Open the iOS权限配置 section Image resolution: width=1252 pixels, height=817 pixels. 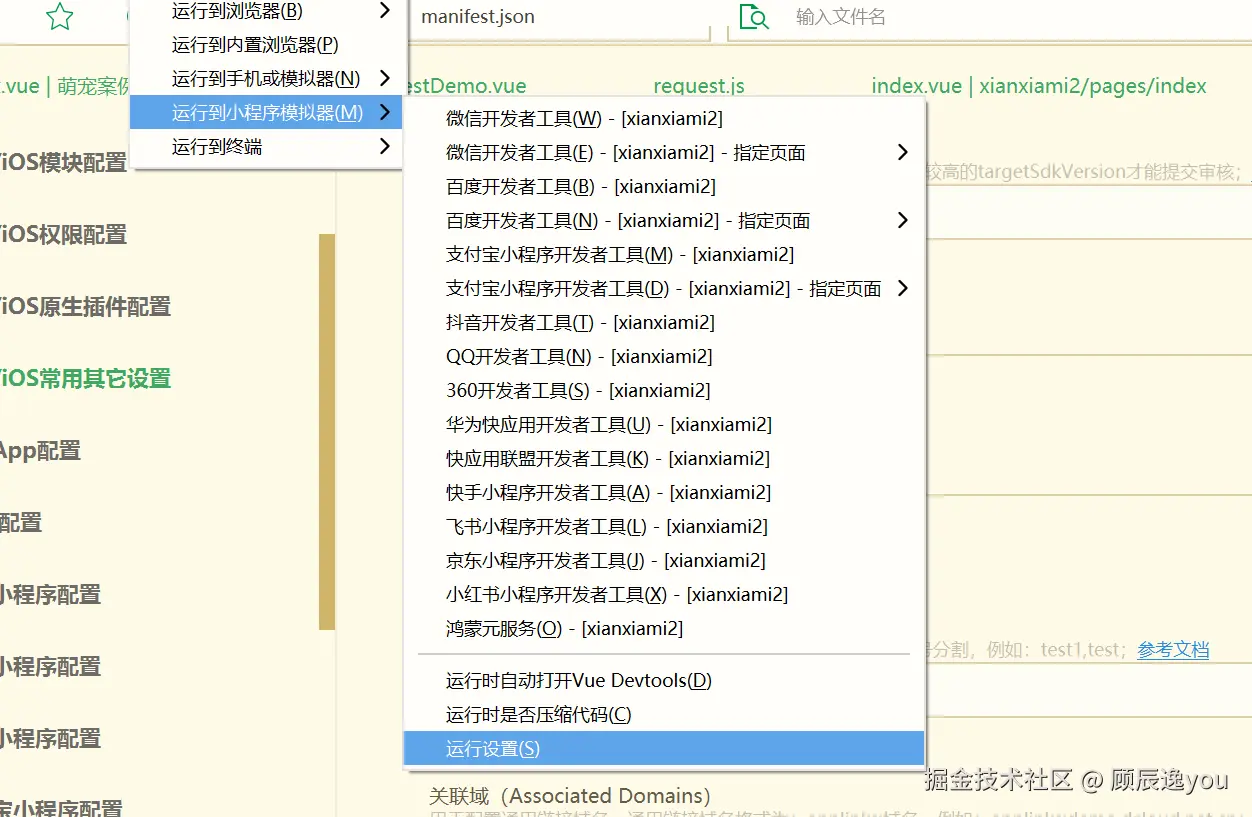click(64, 235)
